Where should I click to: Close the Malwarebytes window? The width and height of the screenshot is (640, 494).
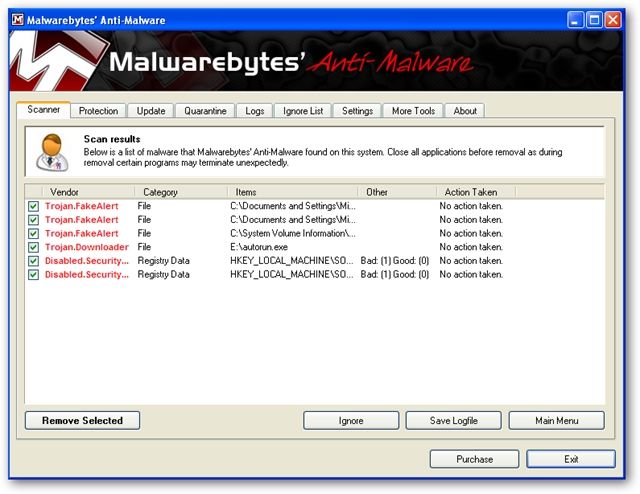(x=613, y=20)
